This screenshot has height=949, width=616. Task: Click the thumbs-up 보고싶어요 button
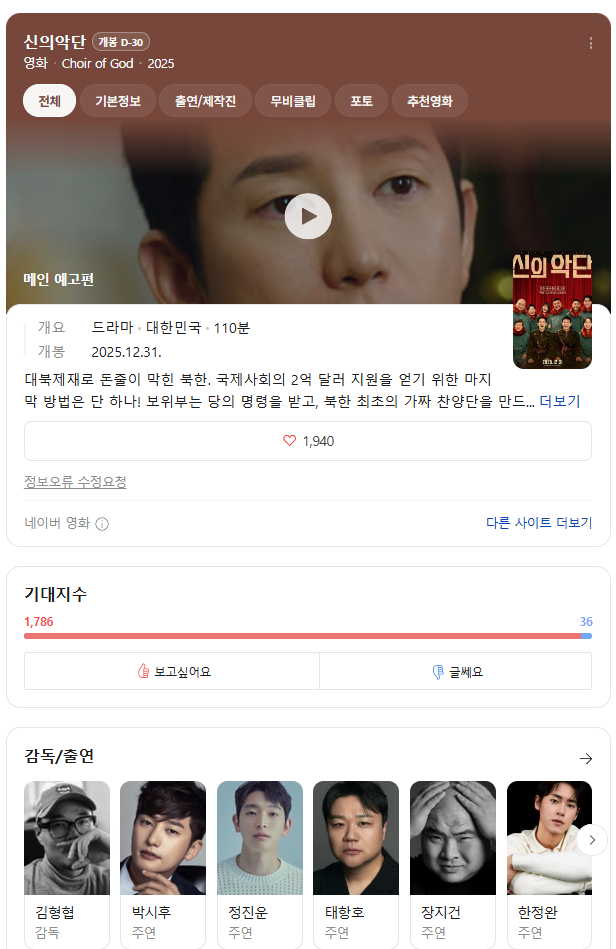172,671
